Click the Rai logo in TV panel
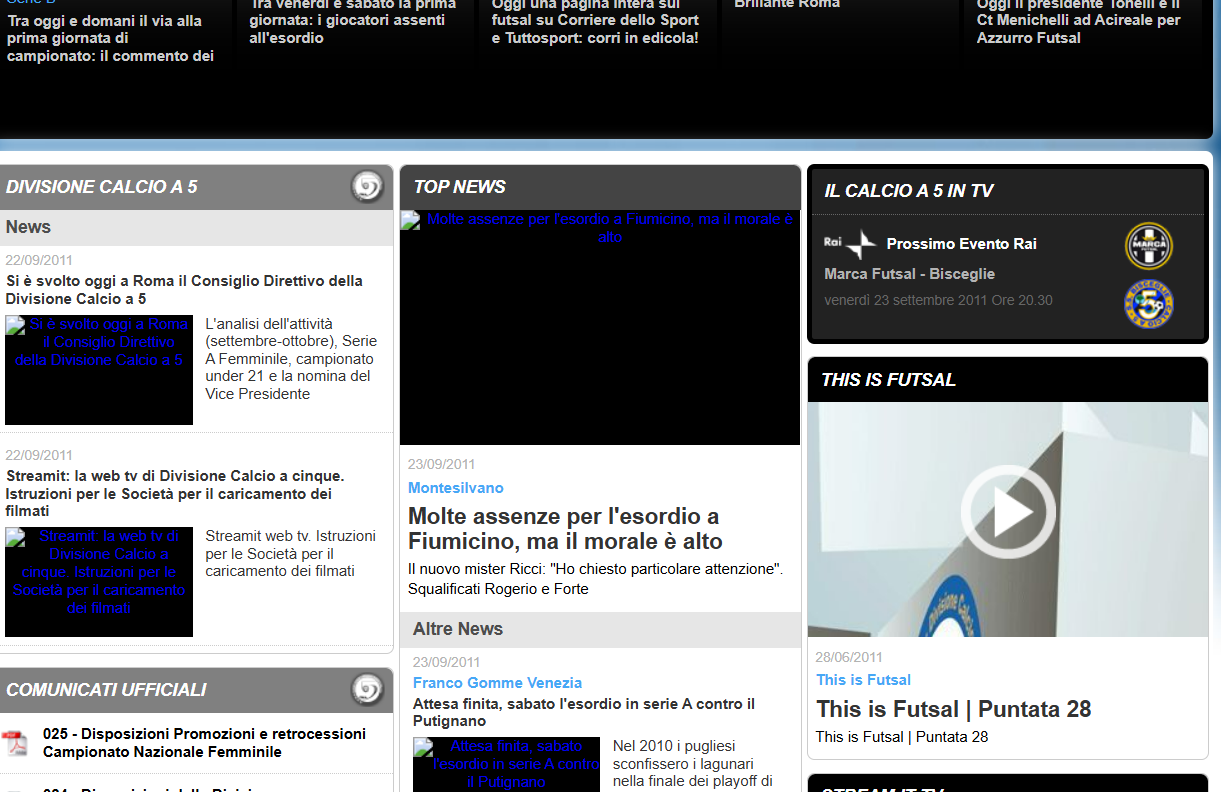Image resolution: width=1221 pixels, height=792 pixels. coord(849,244)
